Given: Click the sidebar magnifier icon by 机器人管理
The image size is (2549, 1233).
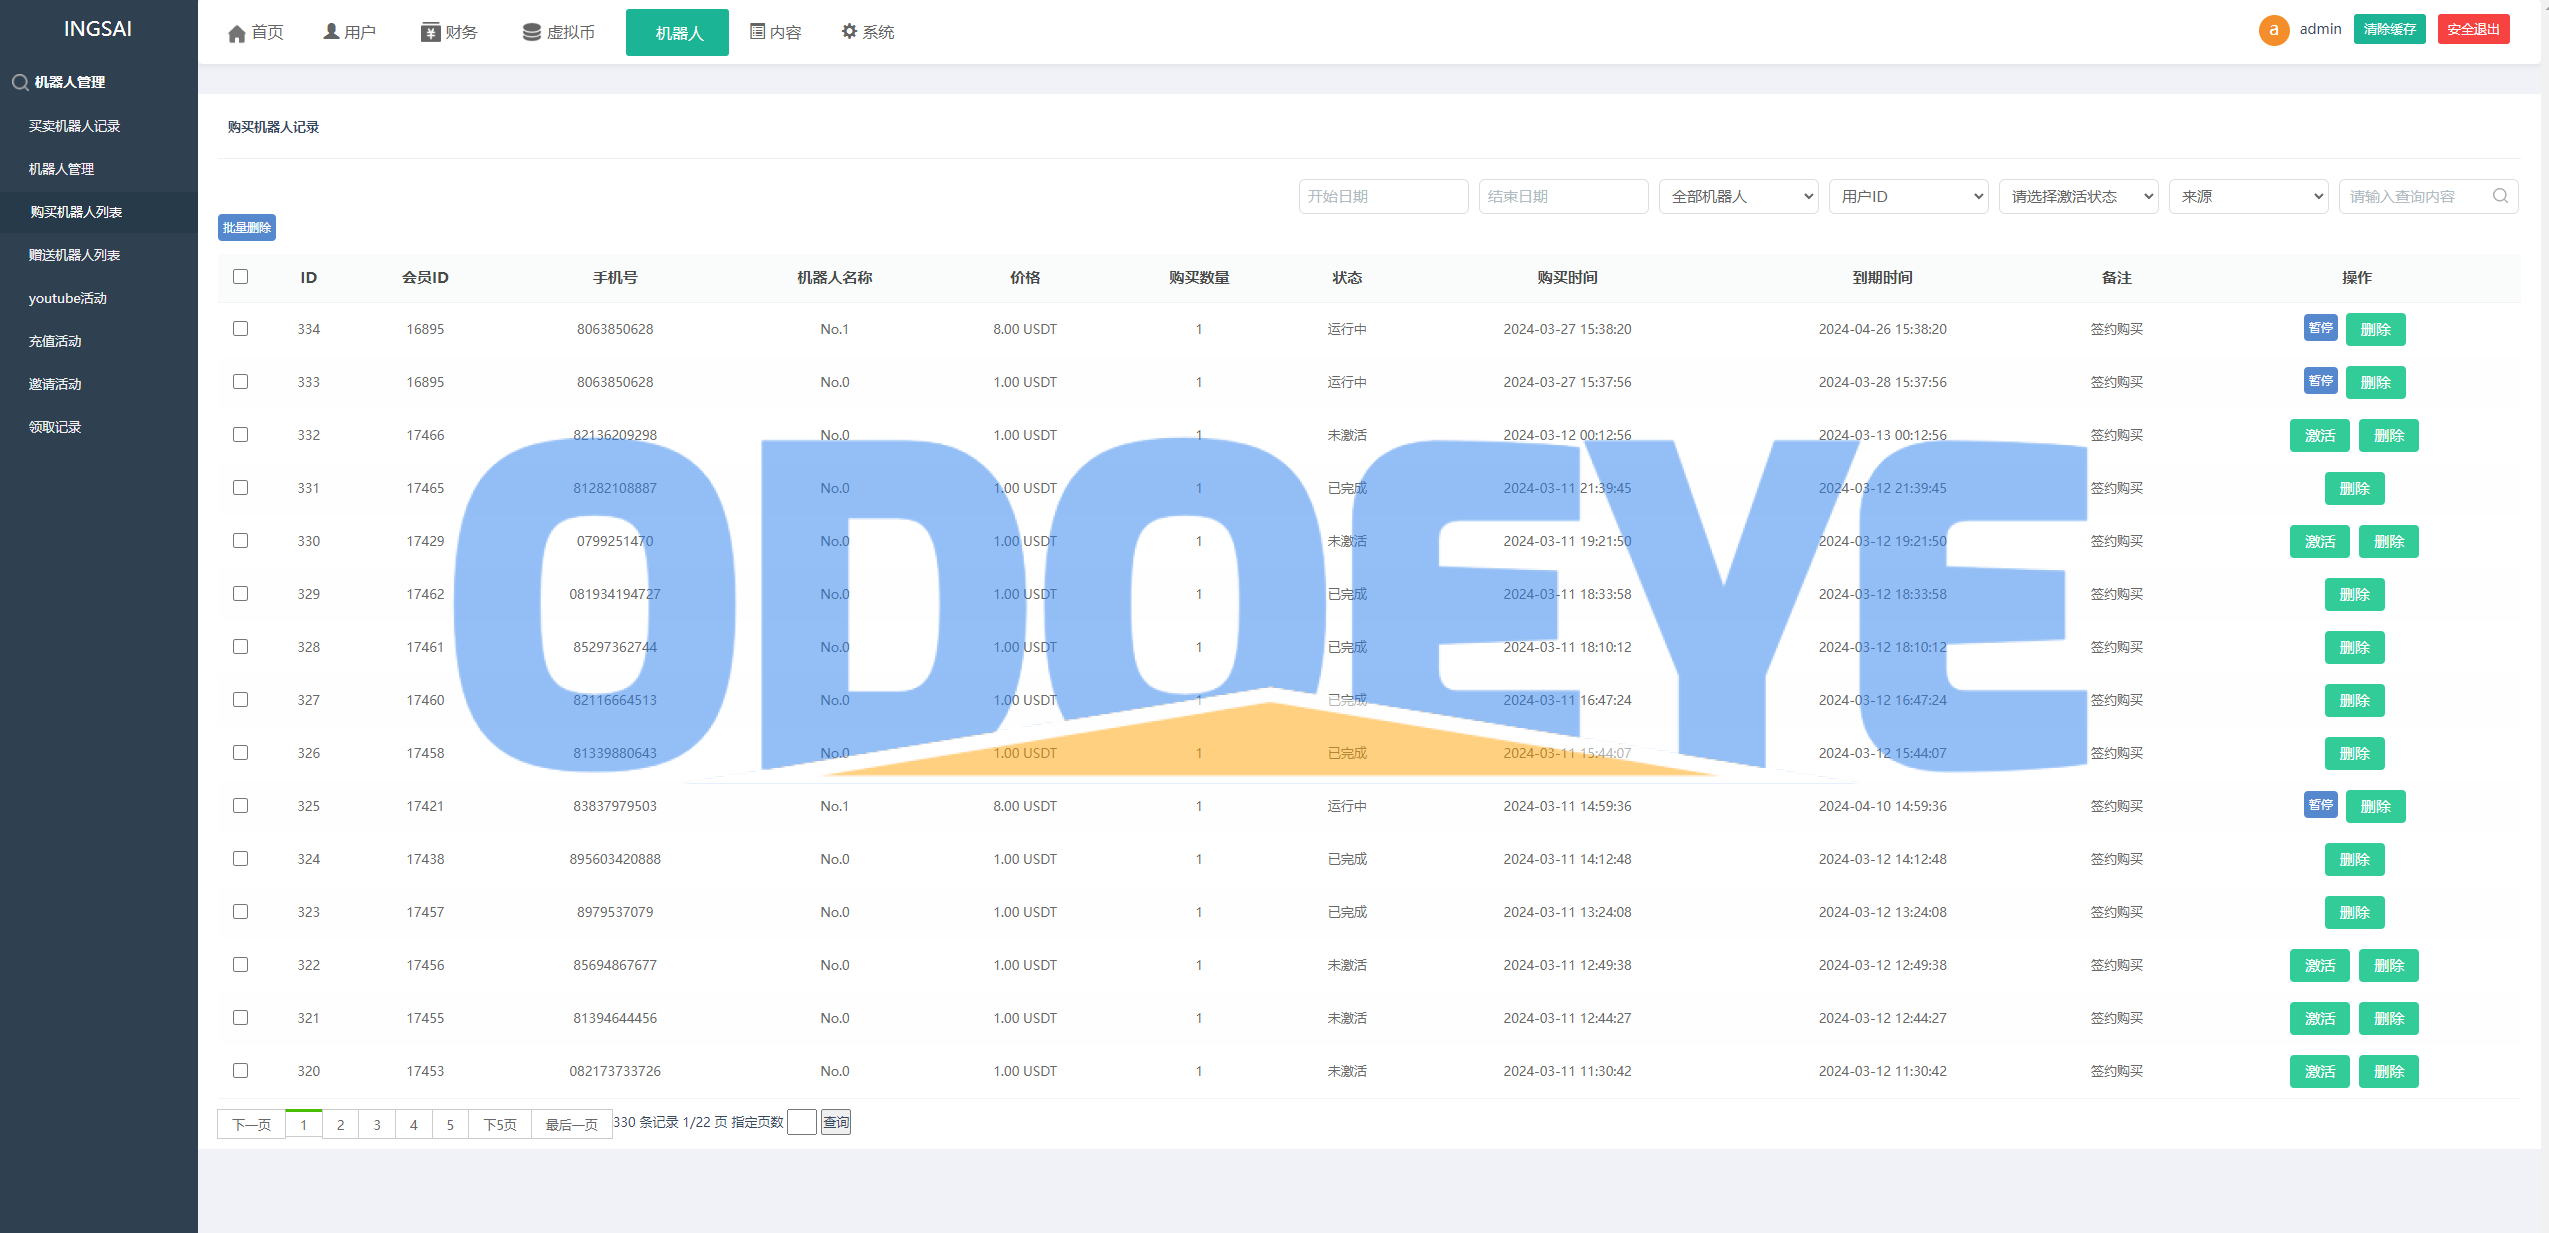Looking at the screenshot, I should click(x=19, y=82).
